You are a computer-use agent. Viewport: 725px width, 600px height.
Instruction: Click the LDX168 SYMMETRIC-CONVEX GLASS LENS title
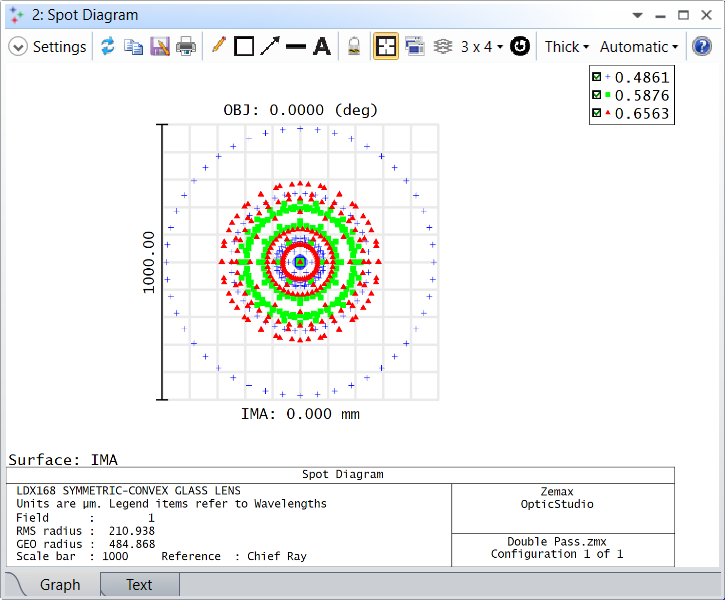coord(129,490)
